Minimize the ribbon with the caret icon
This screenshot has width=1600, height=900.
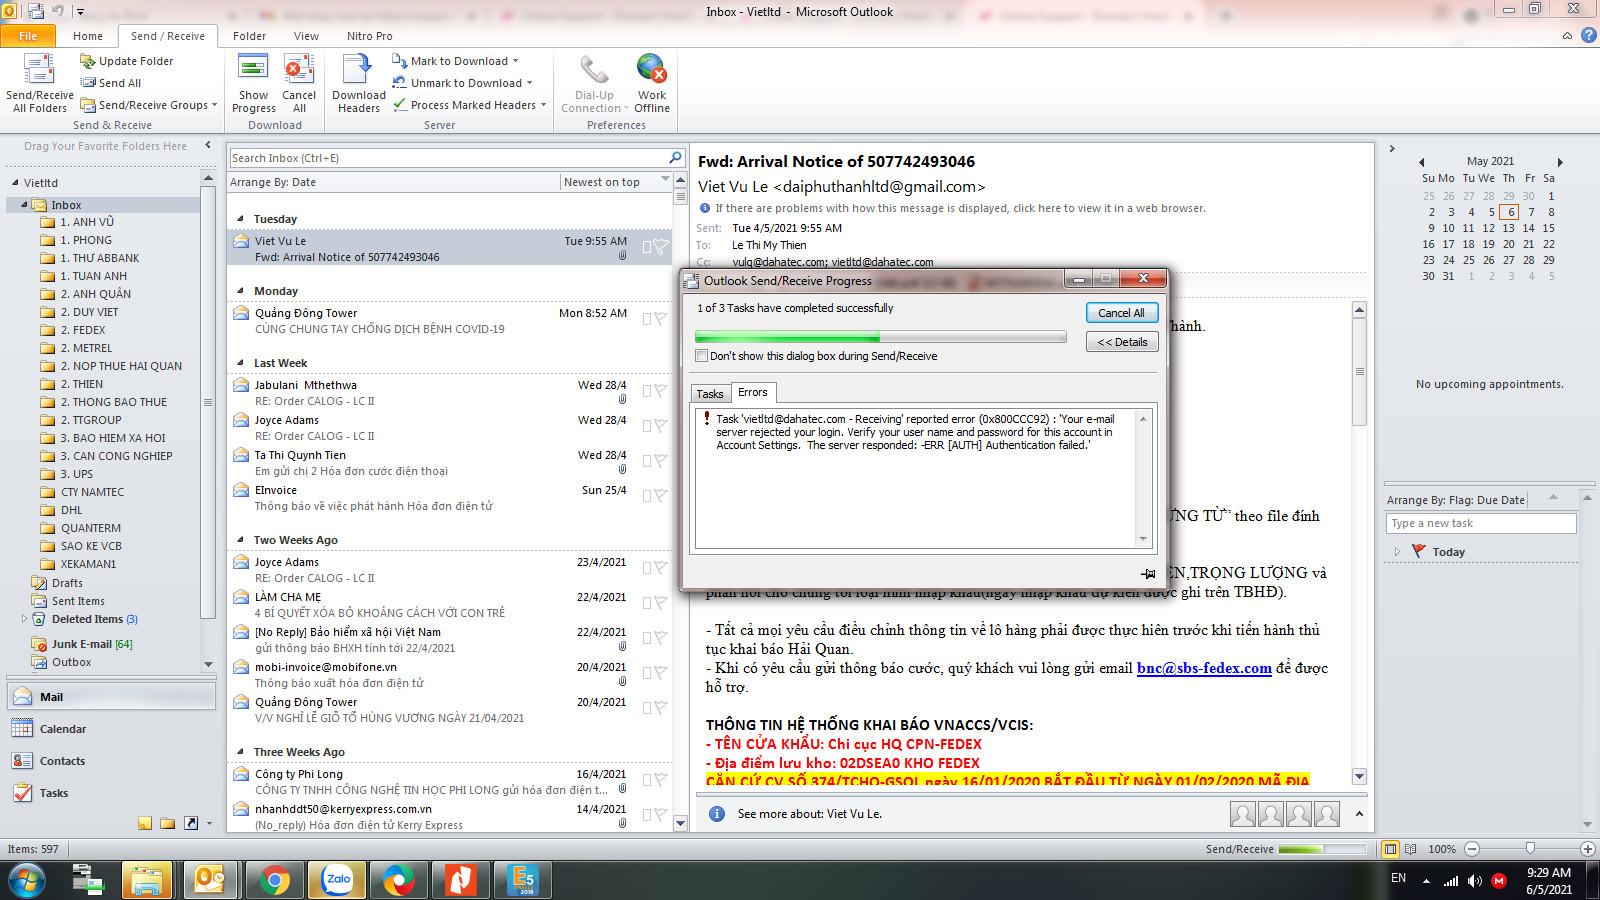click(1567, 35)
